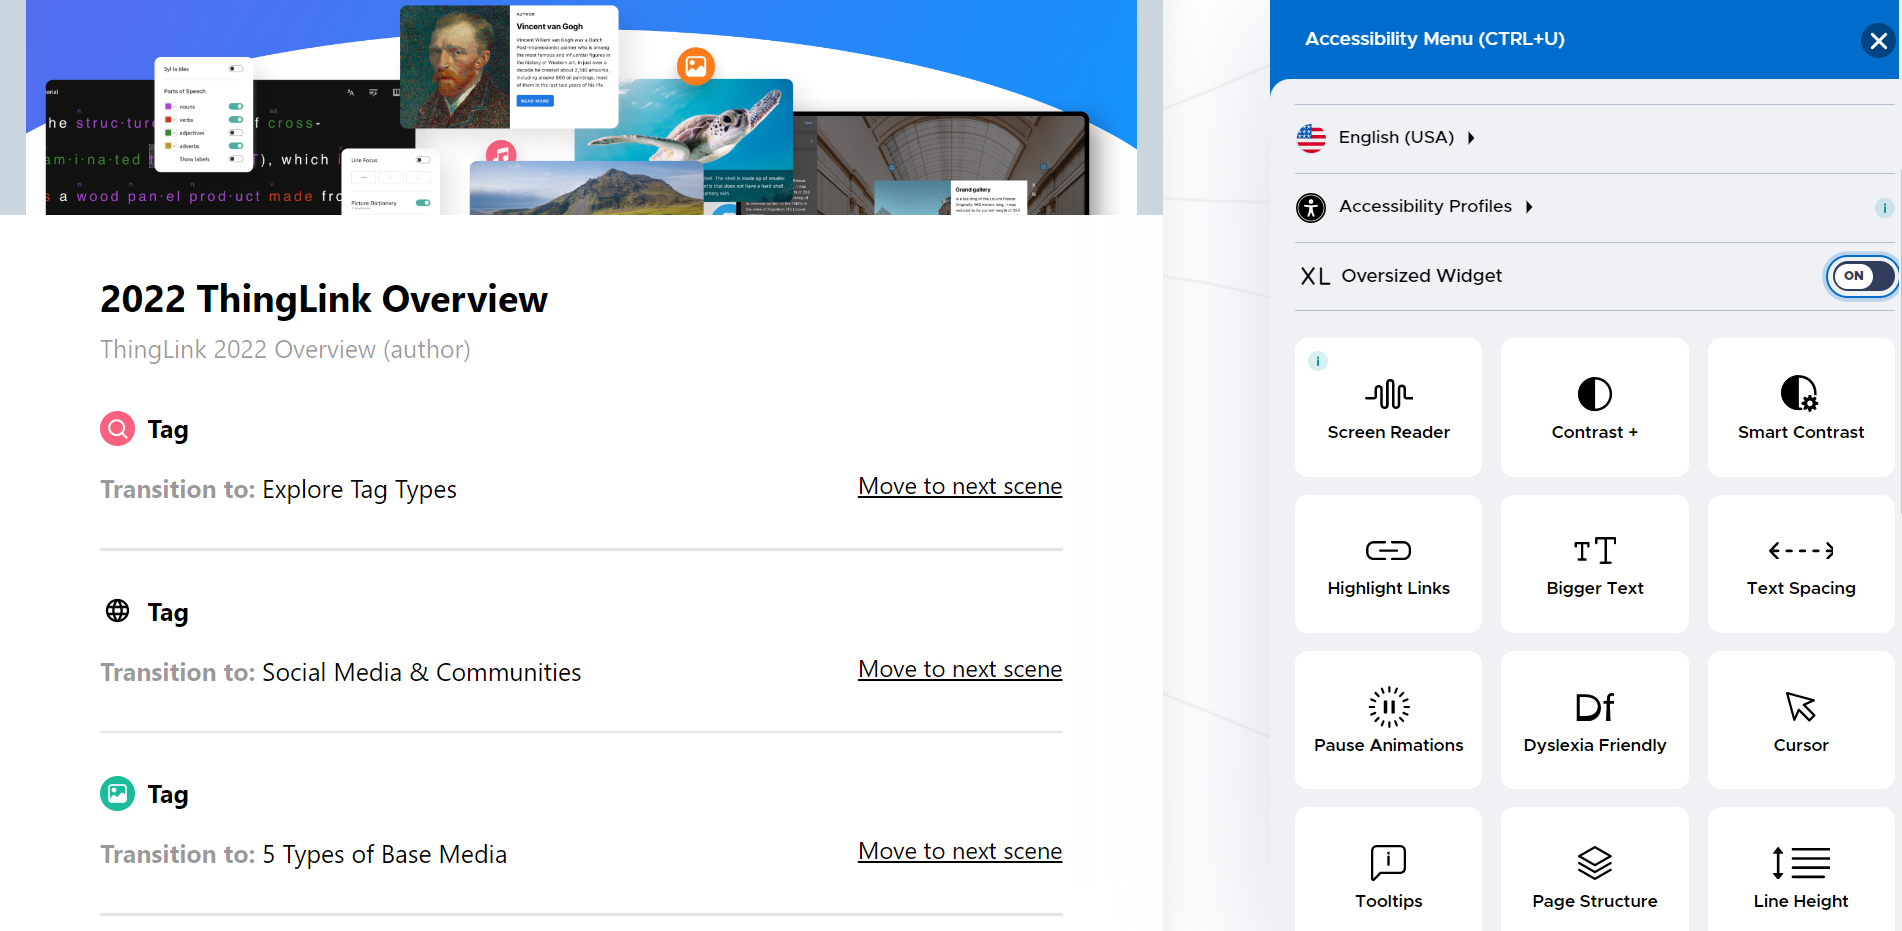Move to next scene for 5 Types of Base Media

tap(960, 852)
